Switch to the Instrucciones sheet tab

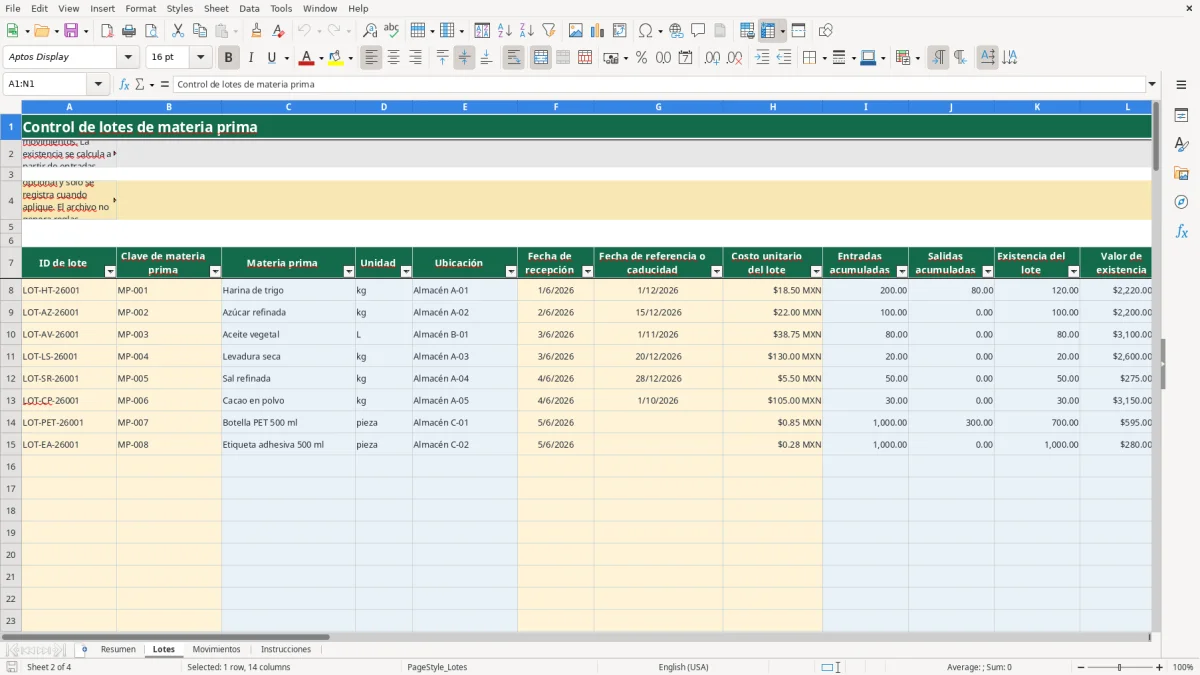(x=286, y=649)
